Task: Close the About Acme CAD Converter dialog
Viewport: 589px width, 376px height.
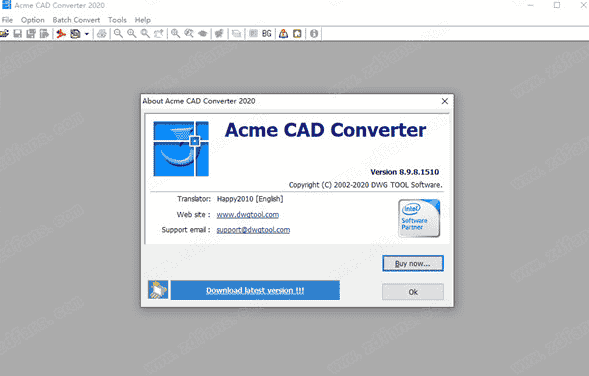Action: [445, 101]
